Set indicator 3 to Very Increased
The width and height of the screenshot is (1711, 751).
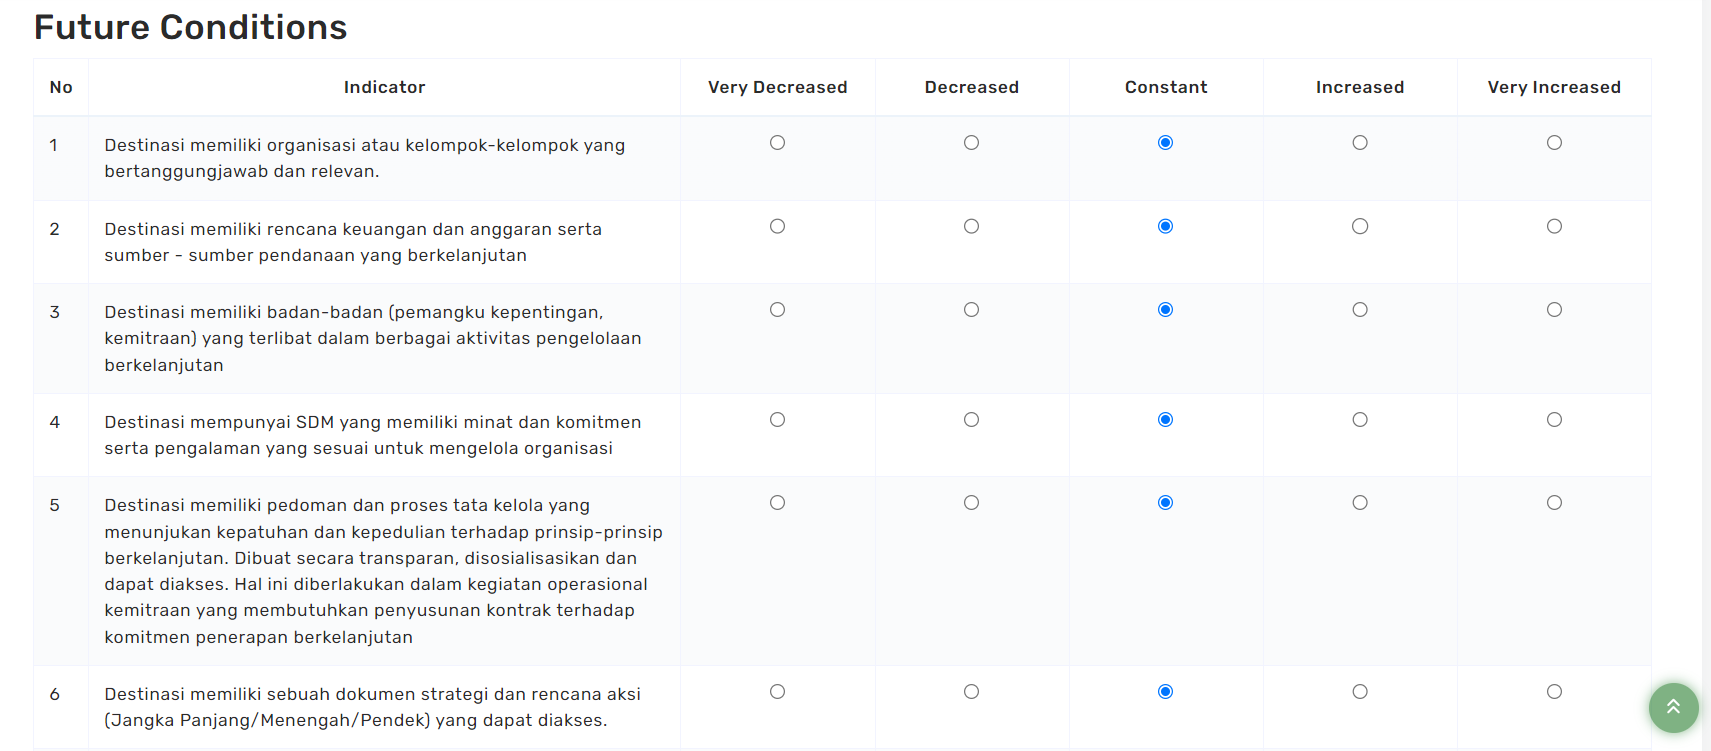(1554, 310)
